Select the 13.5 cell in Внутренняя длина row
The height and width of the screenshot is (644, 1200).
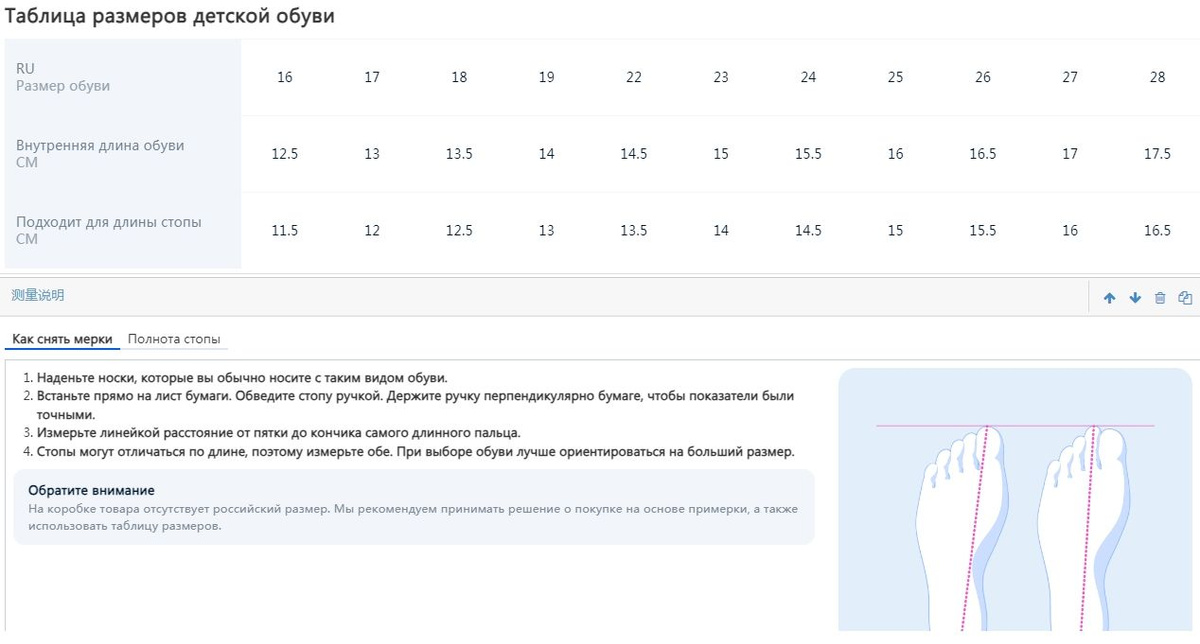point(459,154)
